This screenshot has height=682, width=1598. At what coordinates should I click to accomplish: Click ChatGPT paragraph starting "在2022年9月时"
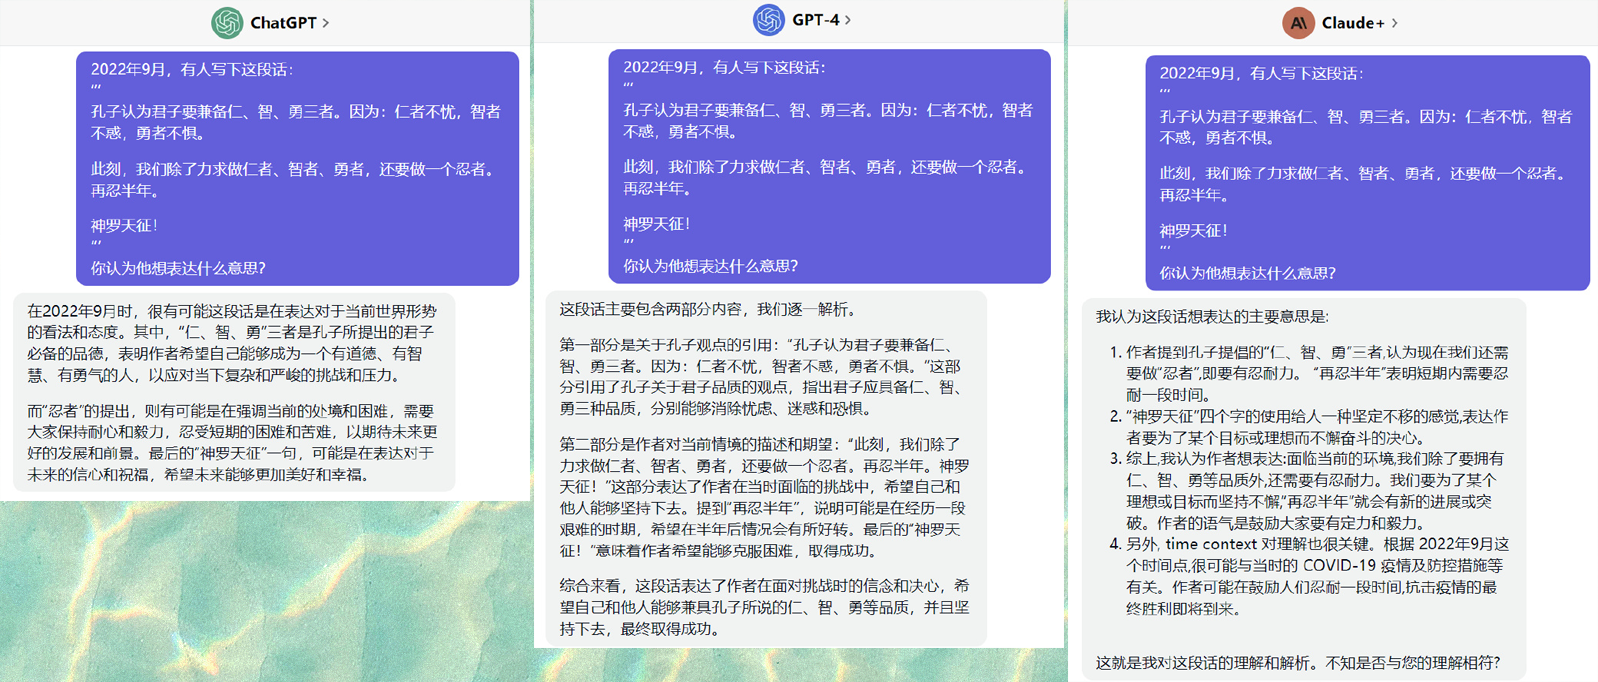click(x=232, y=343)
